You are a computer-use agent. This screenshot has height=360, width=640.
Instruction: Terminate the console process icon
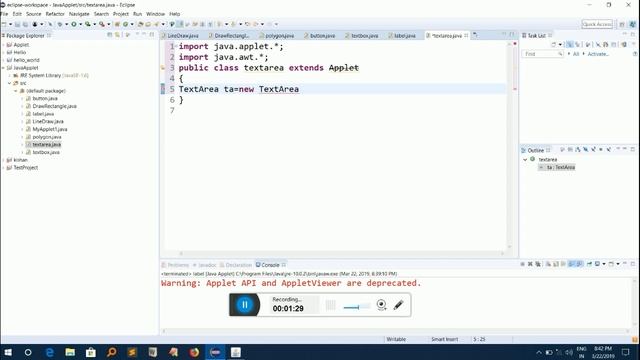tap(522, 264)
